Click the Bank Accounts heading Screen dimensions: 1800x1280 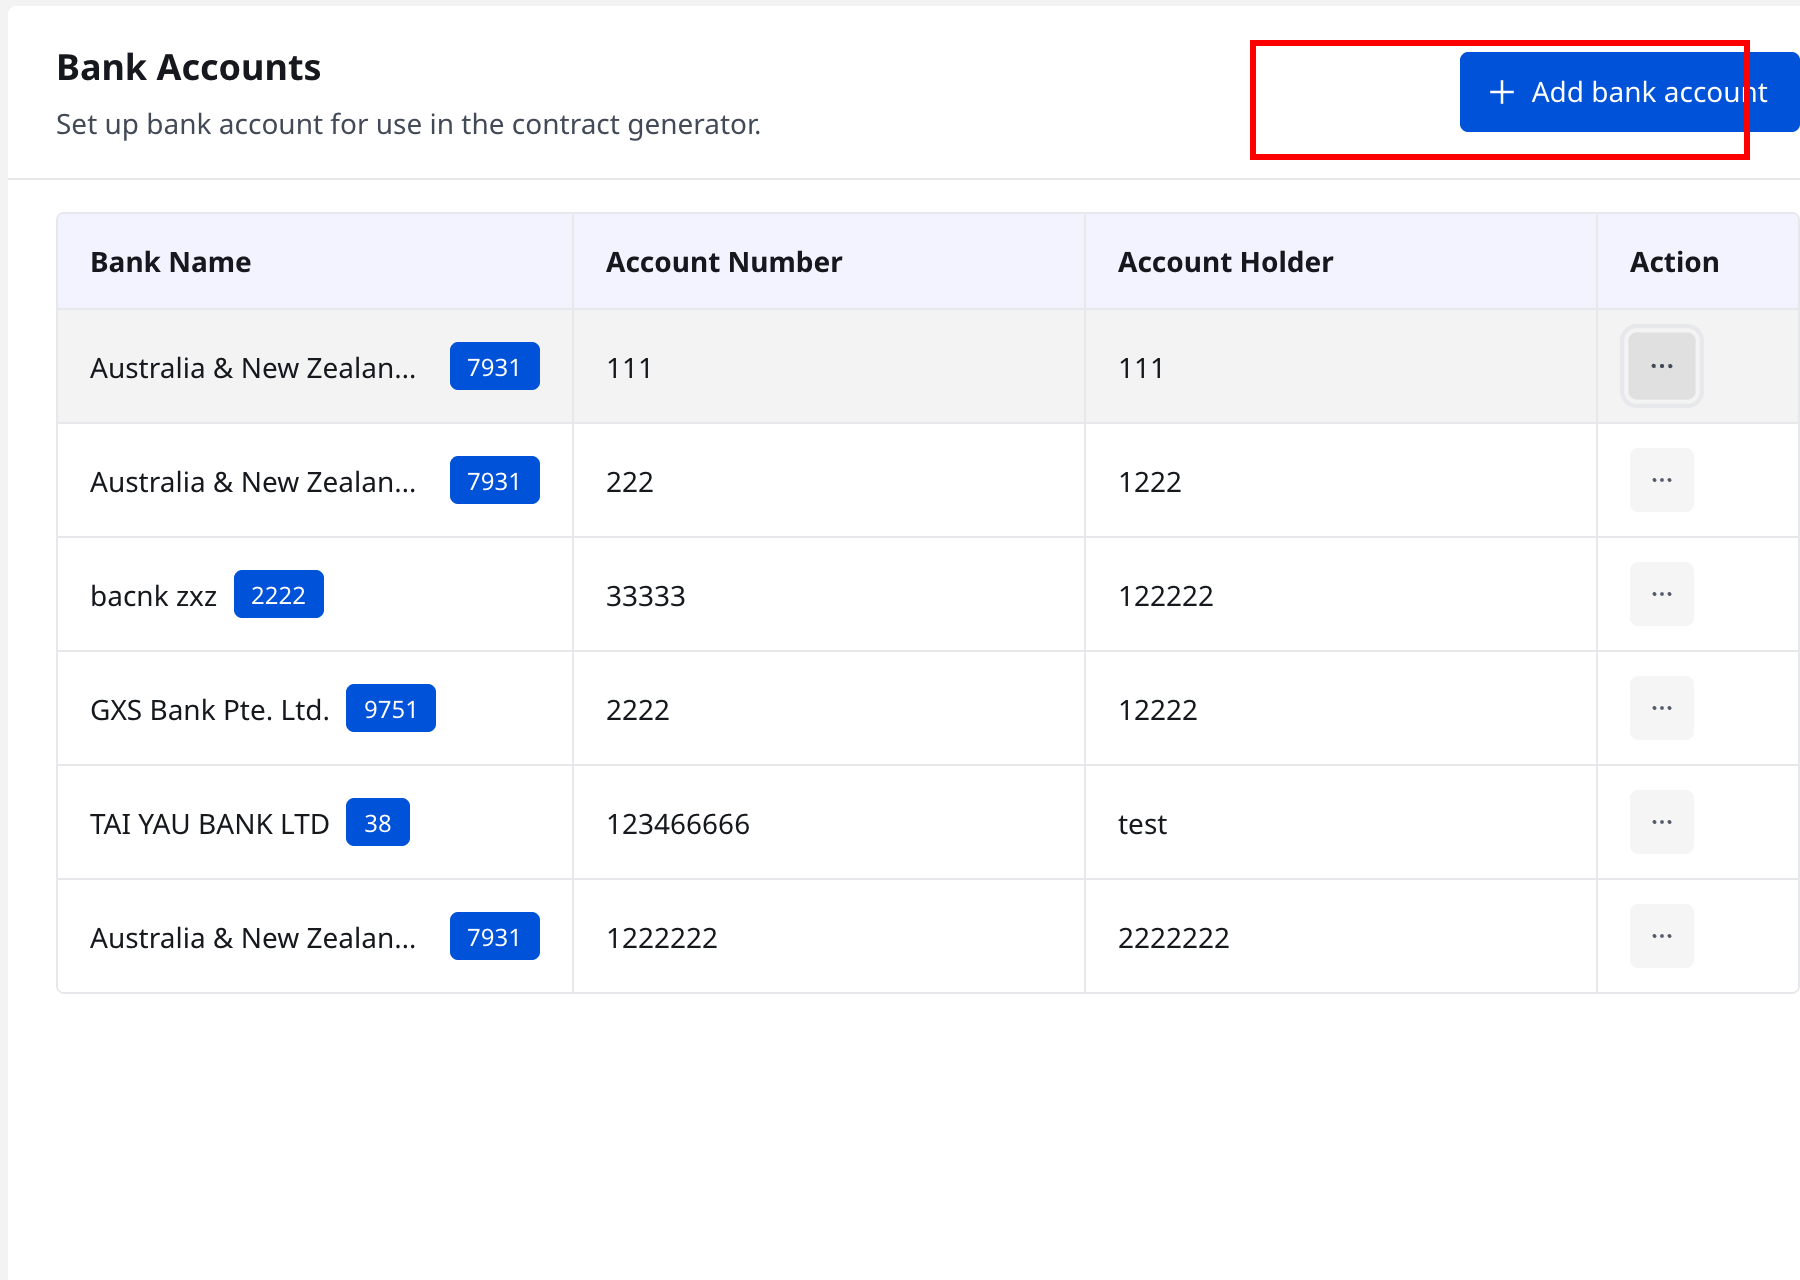[189, 67]
